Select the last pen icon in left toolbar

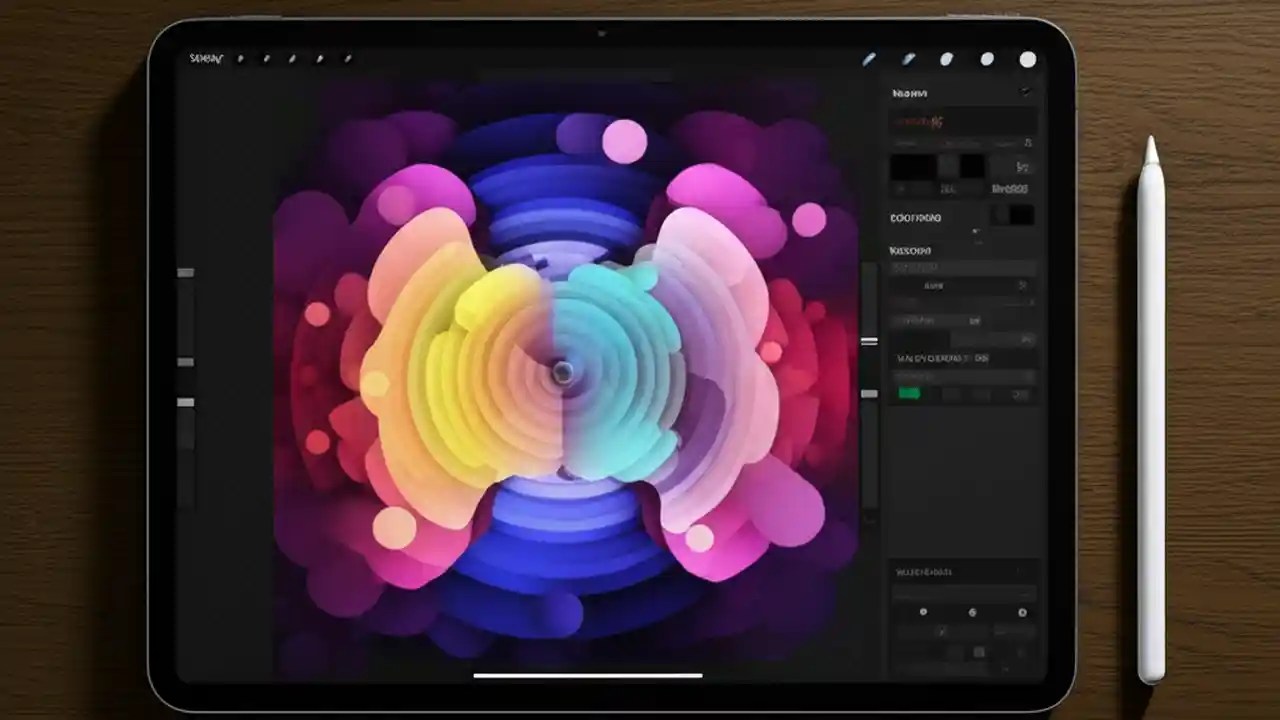pyautogui.click(x=348, y=59)
